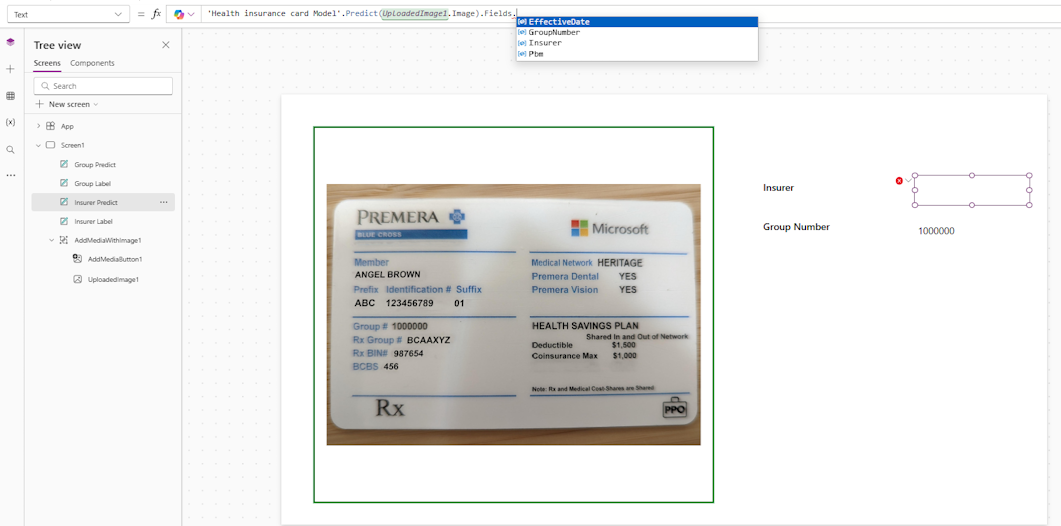
Task: Switch to the Screens tab
Action: (x=47, y=63)
